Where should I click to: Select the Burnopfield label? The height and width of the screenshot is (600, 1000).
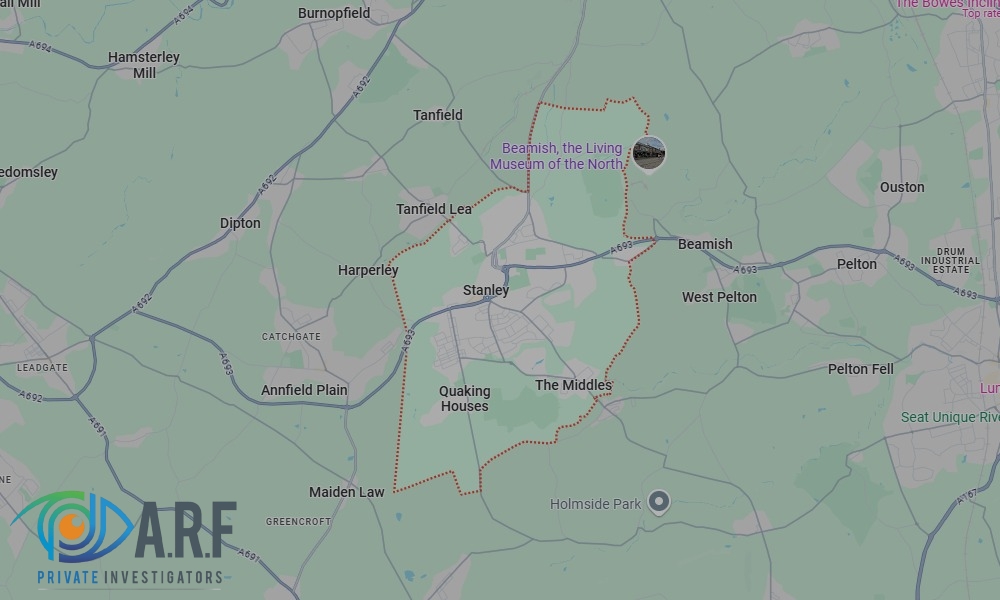[334, 13]
